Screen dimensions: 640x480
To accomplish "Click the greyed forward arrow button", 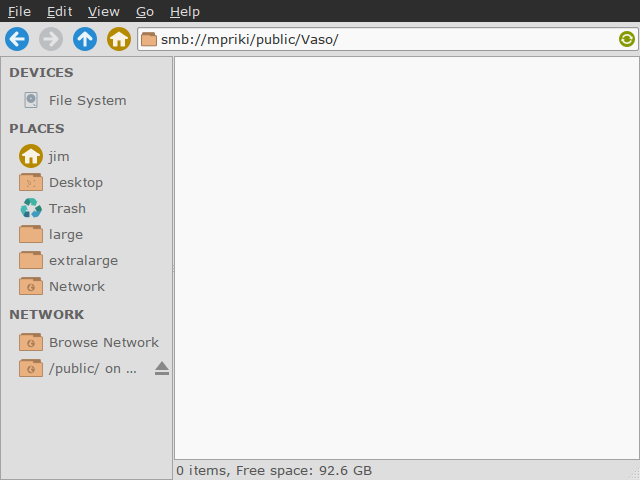I will click(x=51, y=39).
